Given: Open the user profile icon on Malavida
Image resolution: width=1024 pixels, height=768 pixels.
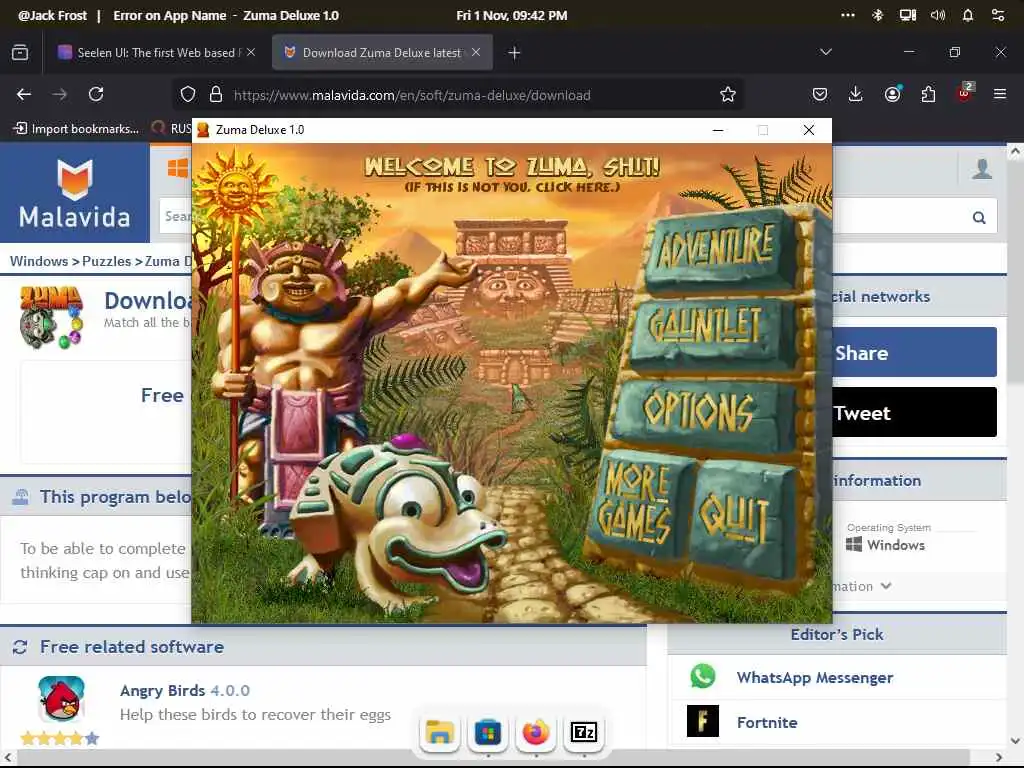Looking at the screenshot, I should click(x=982, y=168).
